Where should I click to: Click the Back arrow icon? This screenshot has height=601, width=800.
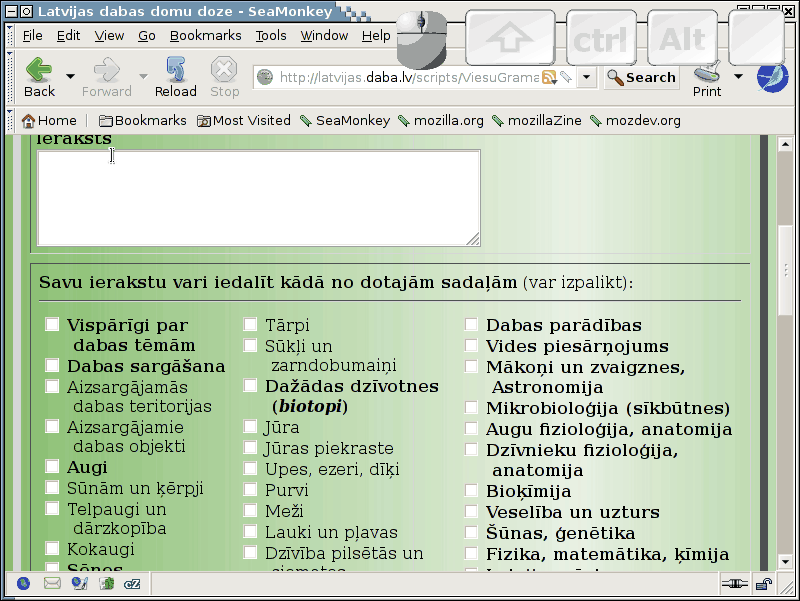point(39,70)
